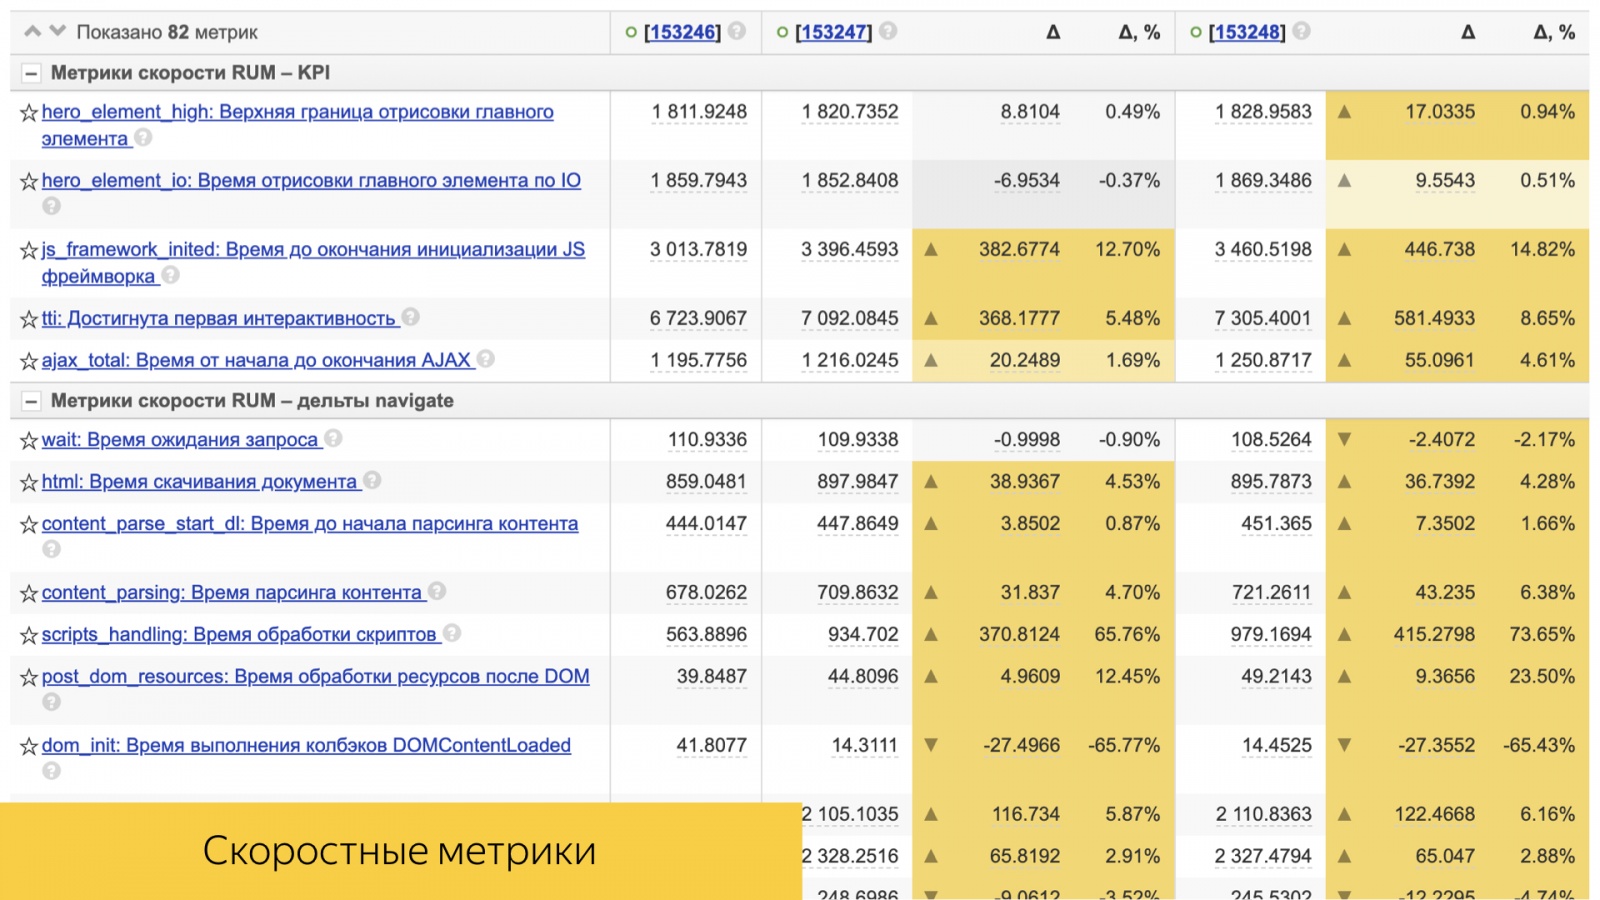1600x900 pixels.
Task: Open help icon next to [153248] column
Action: pos(1299,31)
